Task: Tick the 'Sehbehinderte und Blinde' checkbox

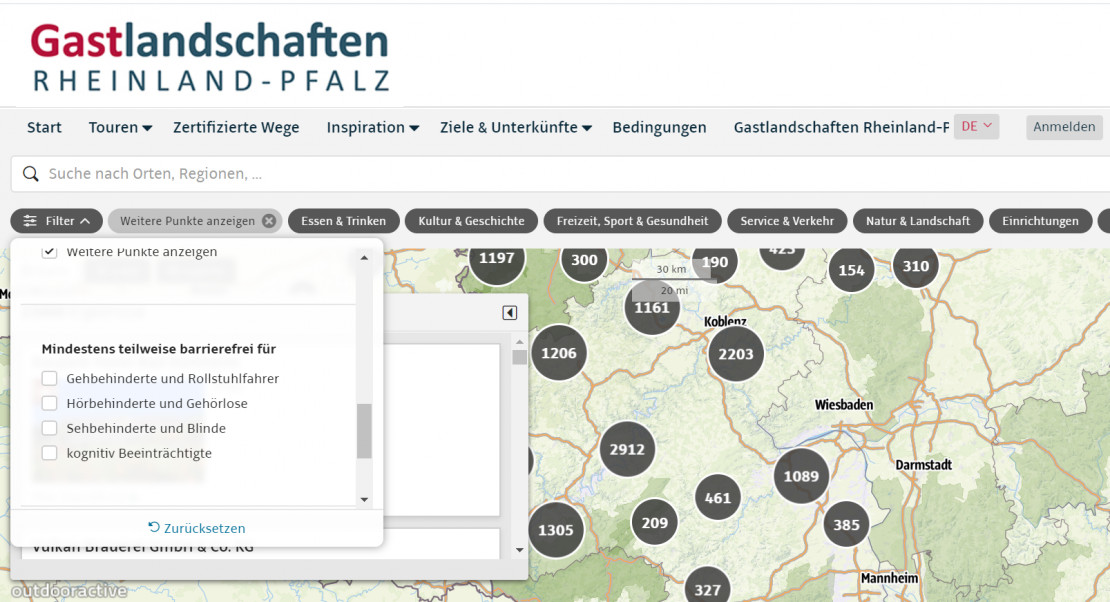Action: [49, 428]
